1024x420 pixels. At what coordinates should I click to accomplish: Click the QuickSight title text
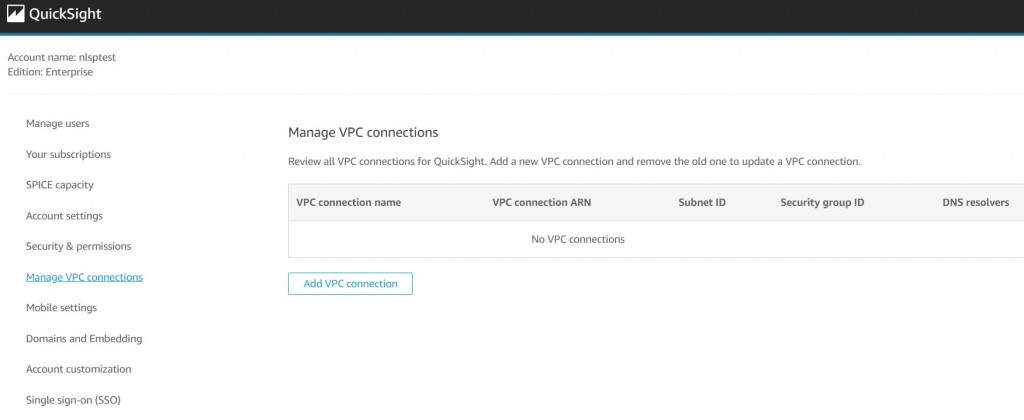tap(65, 15)
